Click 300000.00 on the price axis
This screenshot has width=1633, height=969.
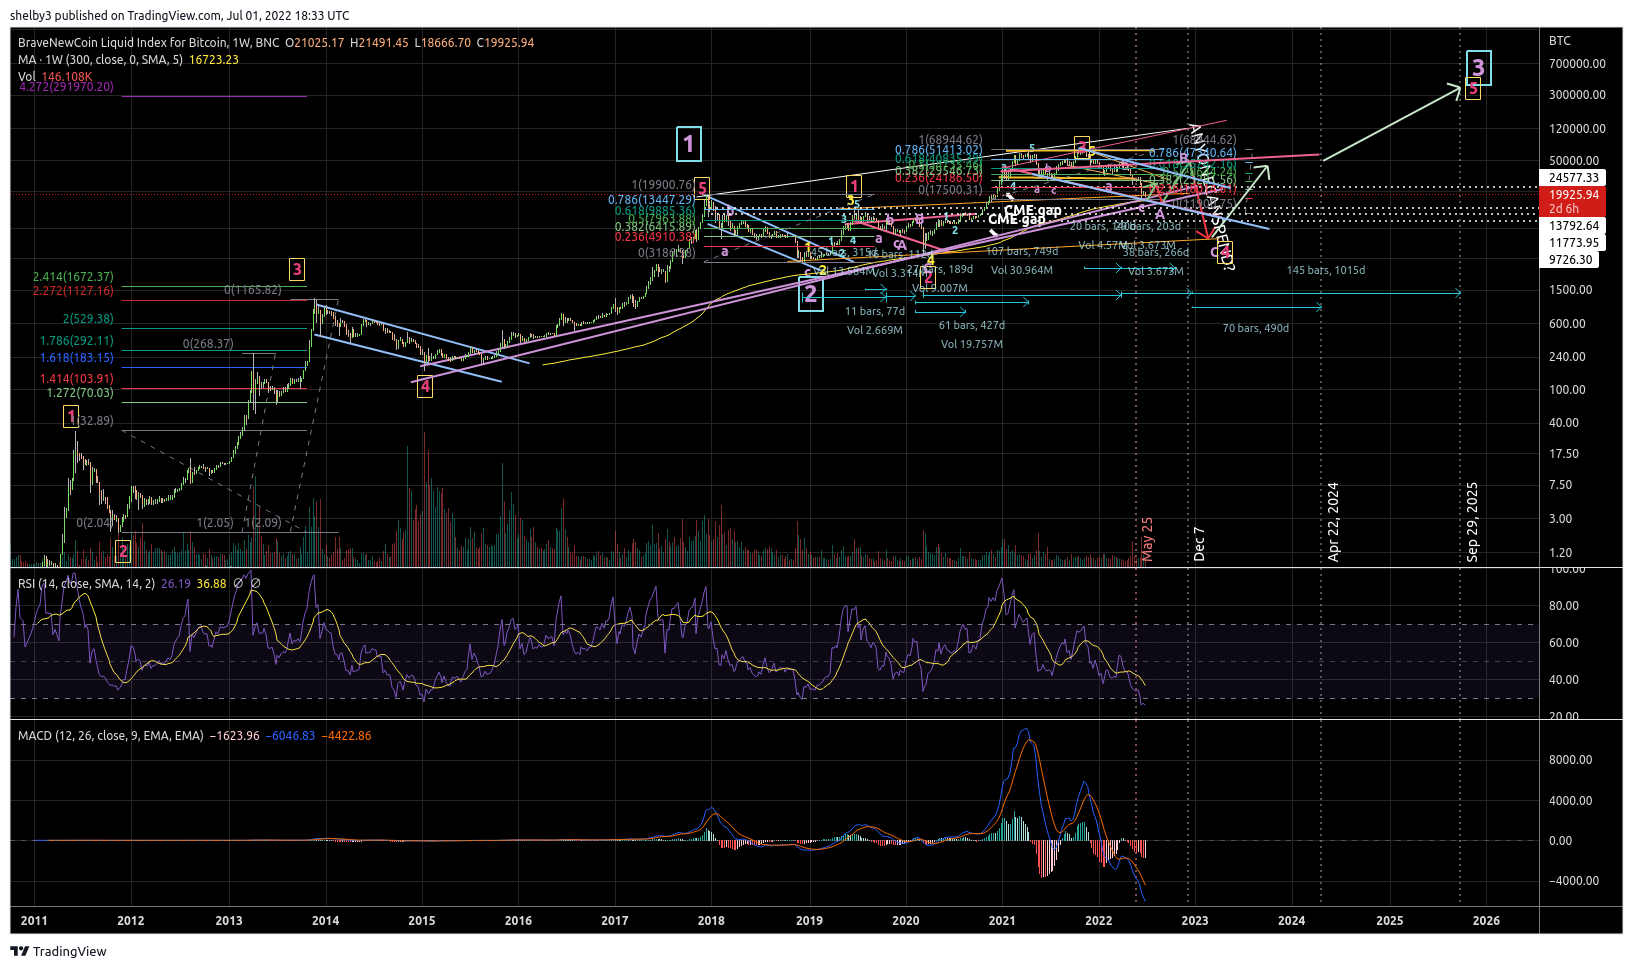tap(1577, 95)
